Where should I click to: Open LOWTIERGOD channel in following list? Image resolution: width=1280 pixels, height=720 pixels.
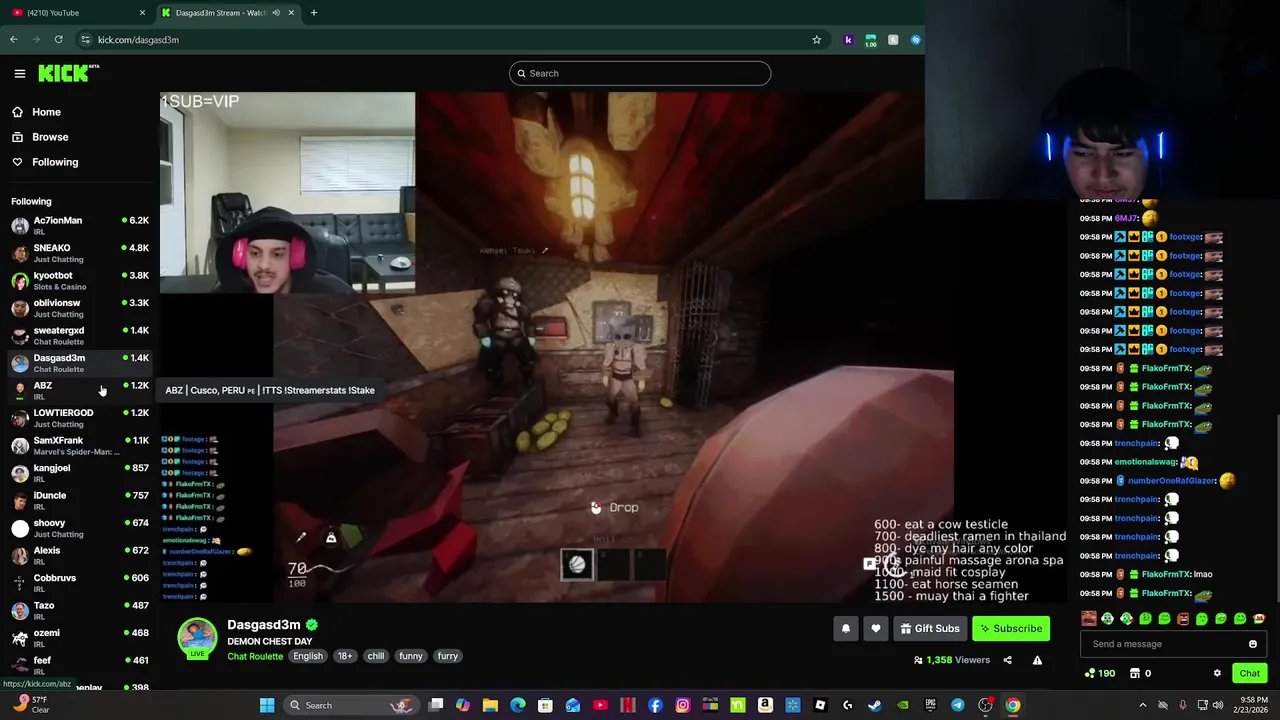[x=80, y=418]
